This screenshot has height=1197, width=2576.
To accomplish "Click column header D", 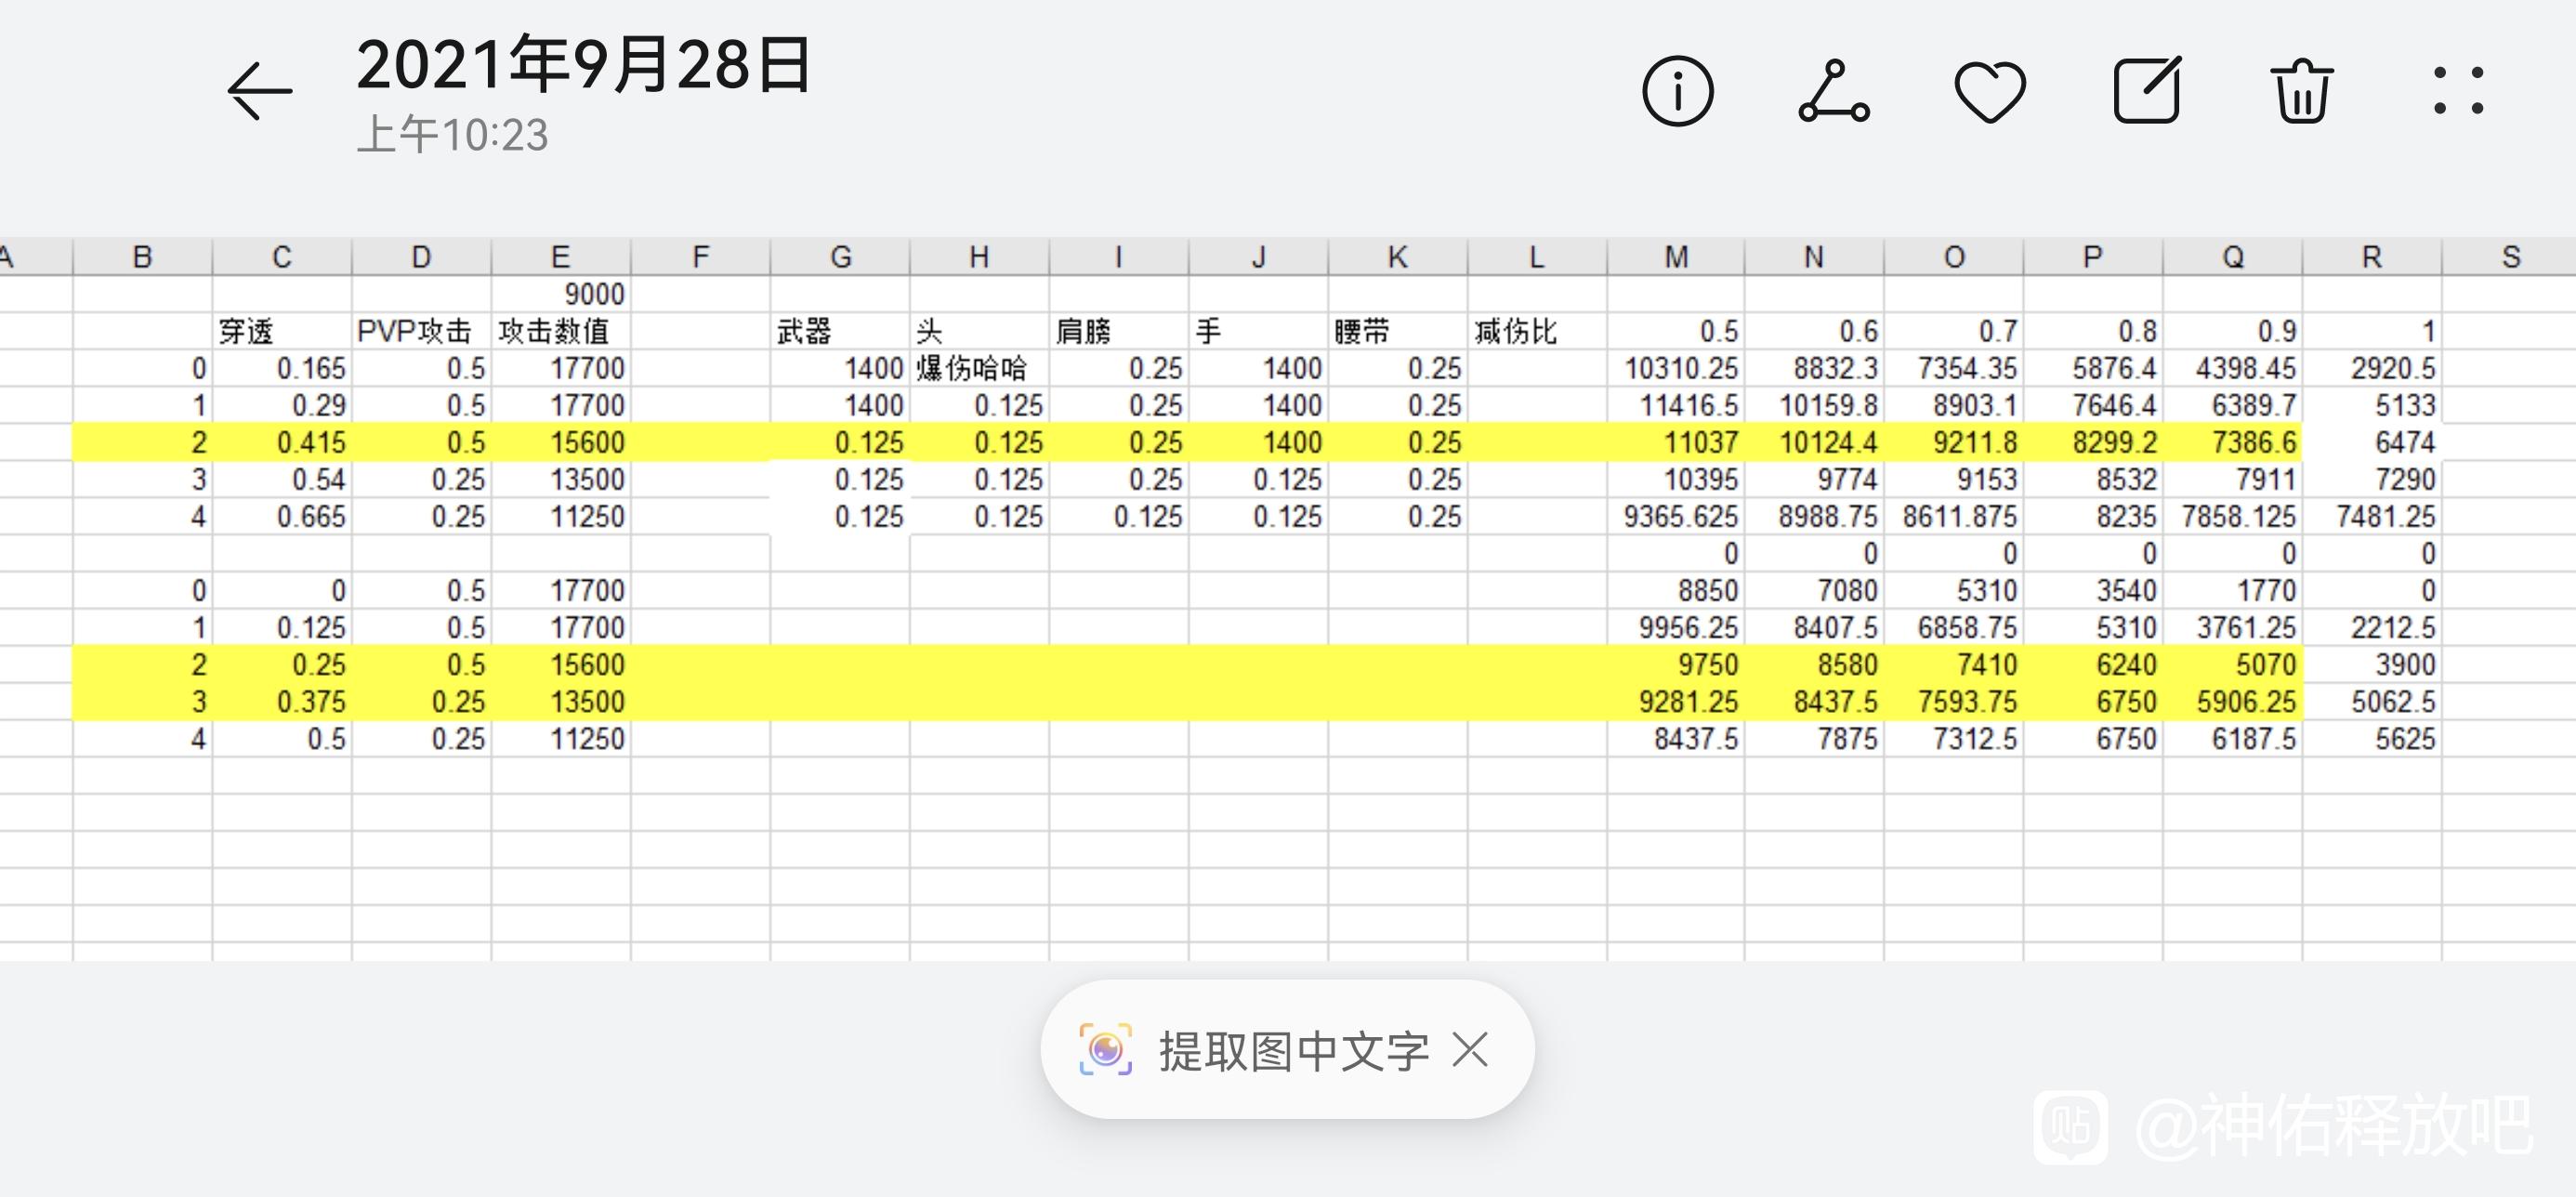I will click(x=421, y=257).
